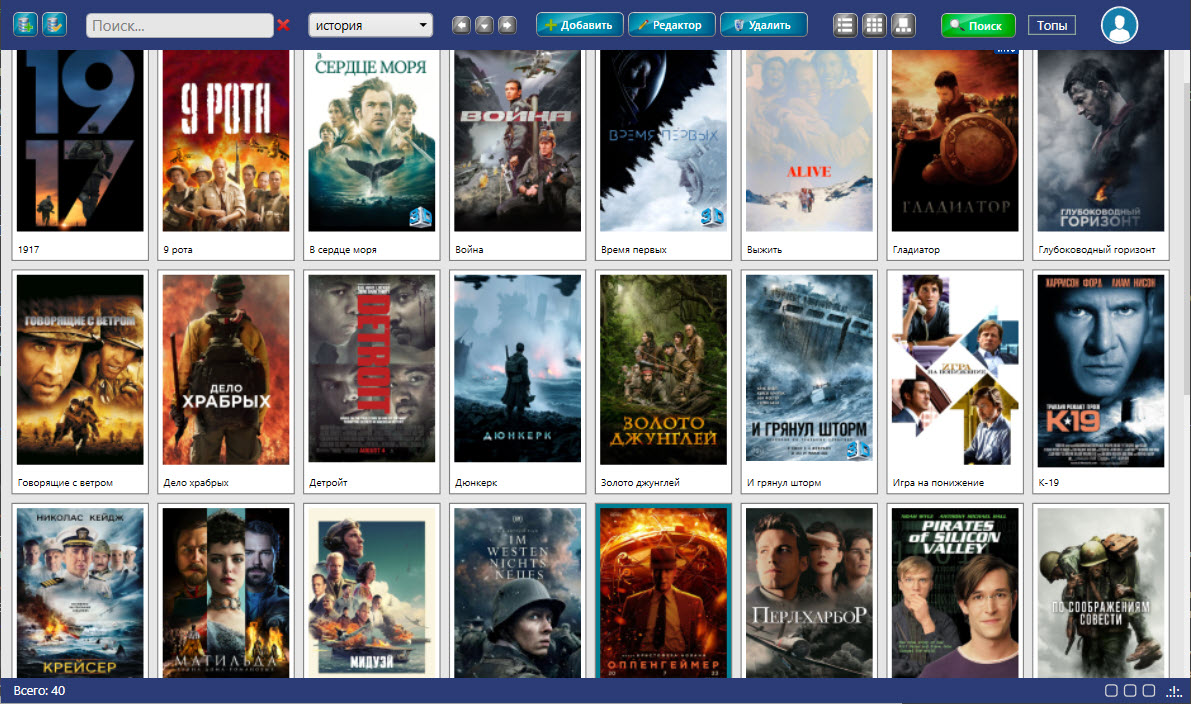The height and width of the screenshot is (704, 1191).
Task: Clear the search field with red X
Action: [x=283, y=25]
